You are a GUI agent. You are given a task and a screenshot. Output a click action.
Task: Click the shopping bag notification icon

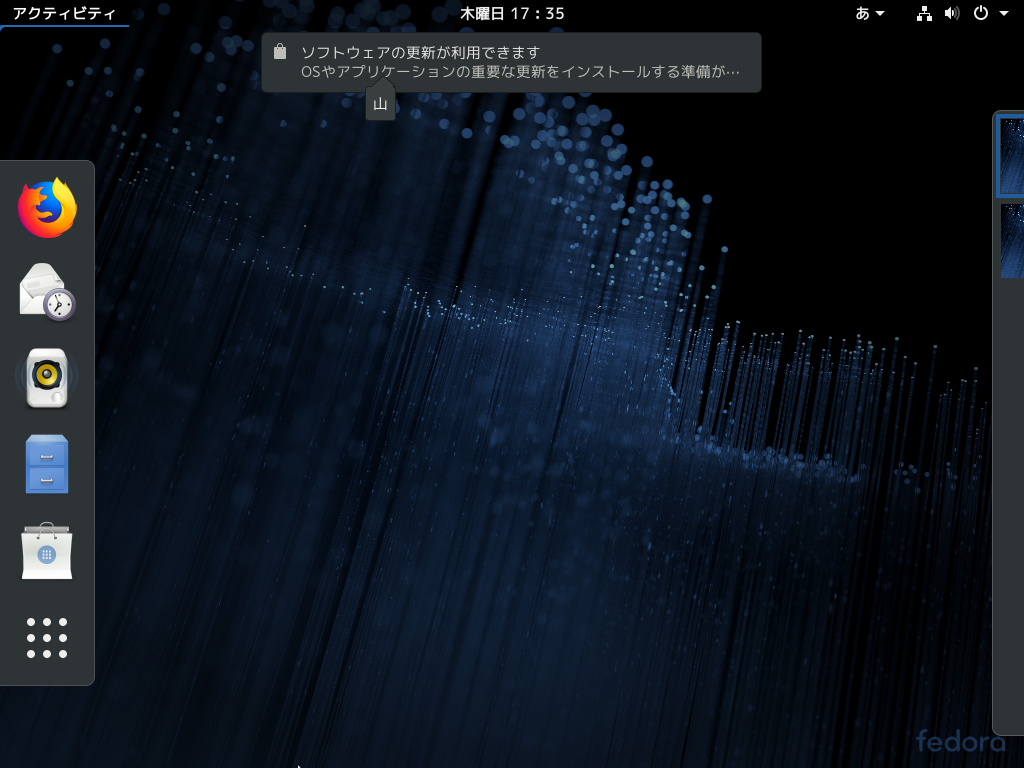click(280, 52)
